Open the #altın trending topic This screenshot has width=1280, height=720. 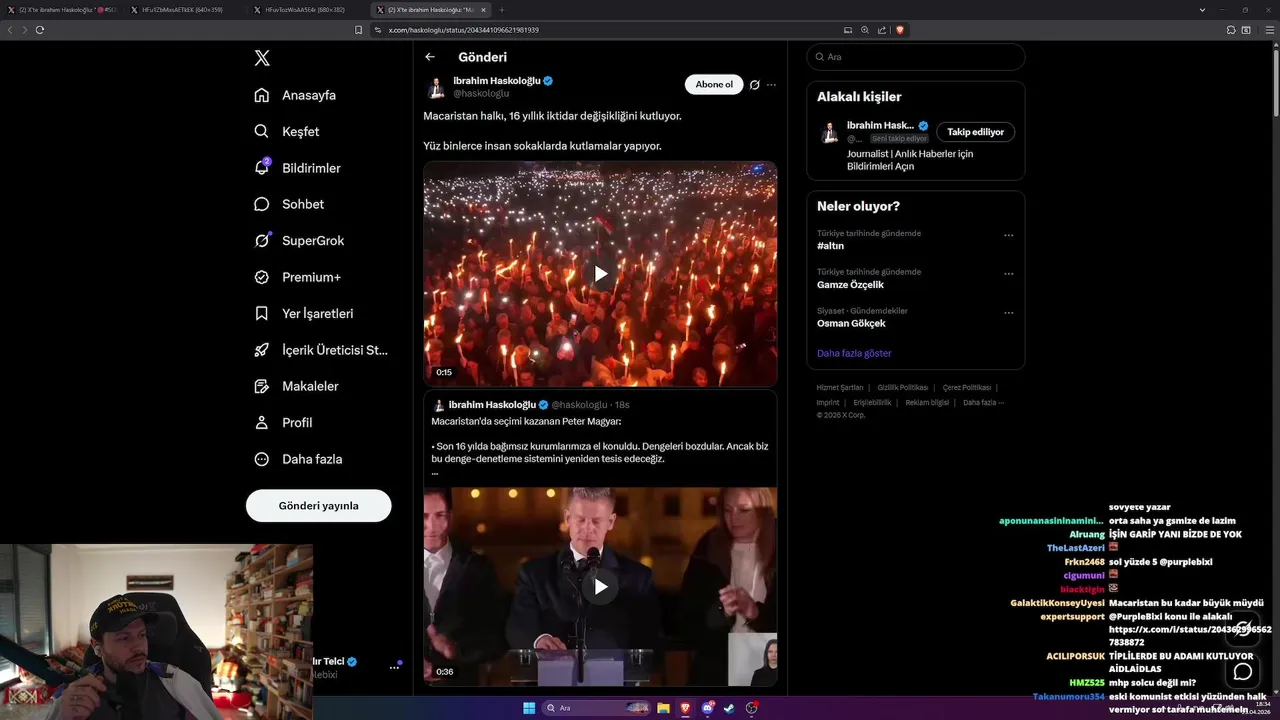tap(830, 246)
